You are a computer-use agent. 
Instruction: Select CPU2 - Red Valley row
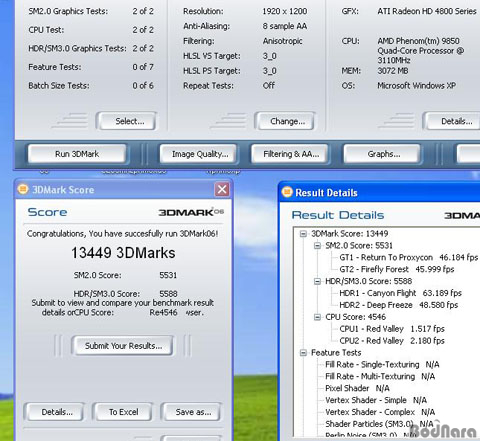click(392, 341)
